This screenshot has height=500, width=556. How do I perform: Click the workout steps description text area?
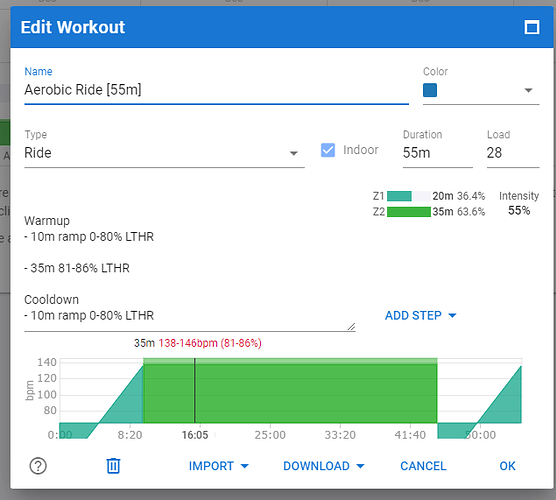click(x=190, y=268)
